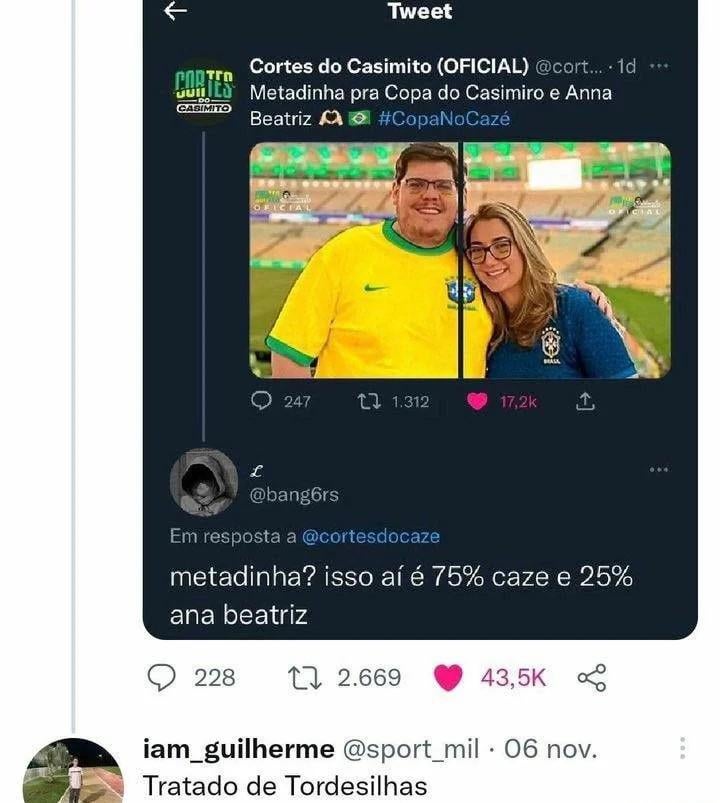Click the #CopaNoCazé hashtag

[x=444, y=118]
